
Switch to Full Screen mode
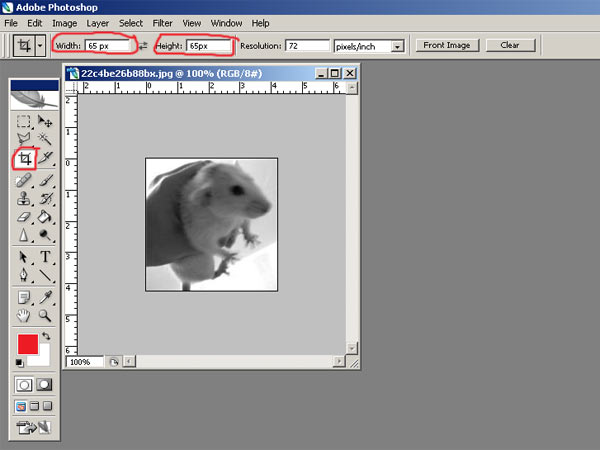coord(47,406)
